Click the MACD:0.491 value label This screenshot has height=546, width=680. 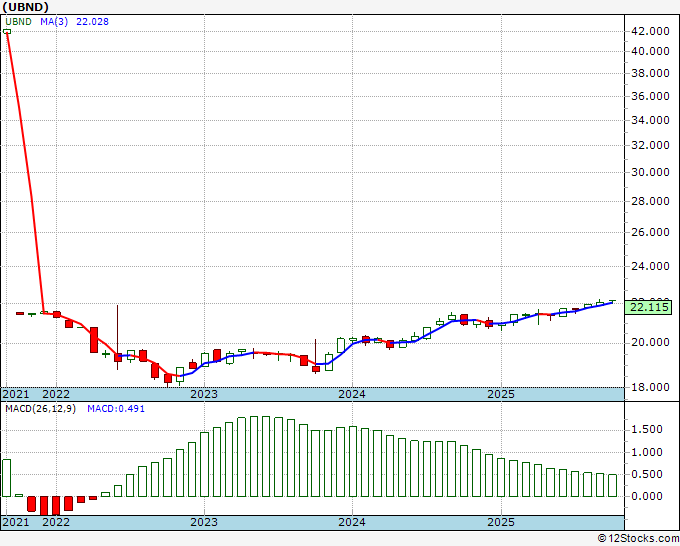tap(116, 409)
